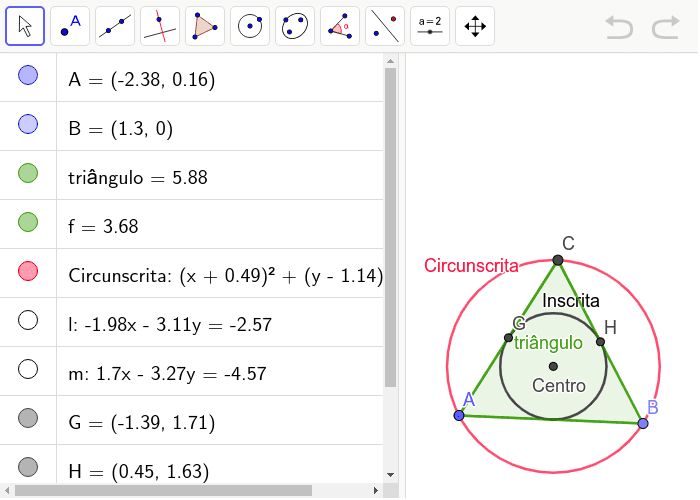
Task: Show the hidden line l
Action: tap(28, 320)
